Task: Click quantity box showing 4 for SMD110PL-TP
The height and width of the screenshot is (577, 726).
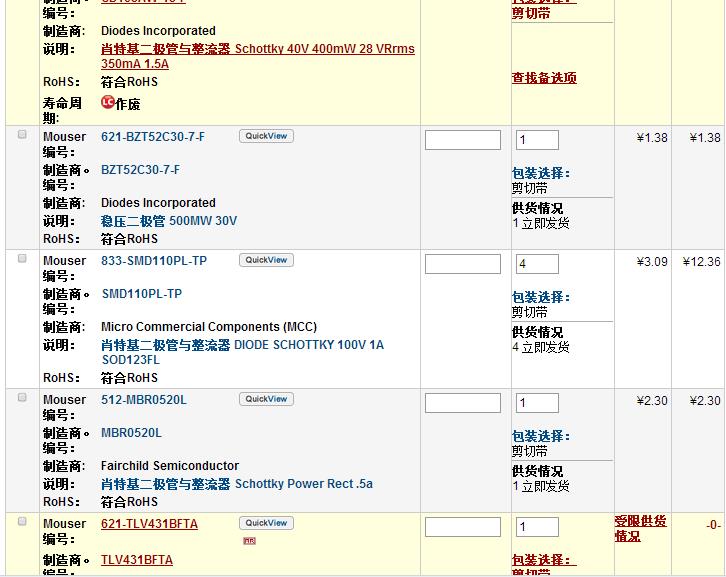Action: 538,264
